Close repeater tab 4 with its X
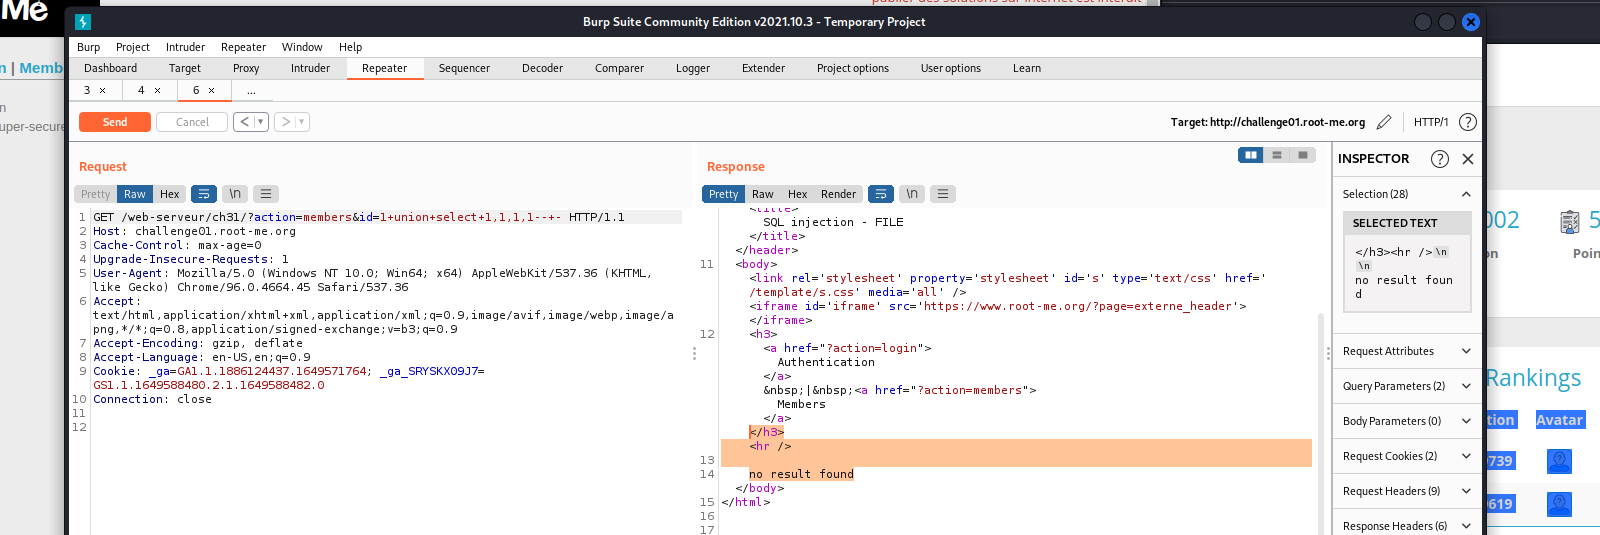Screen dimensions: 1600x535 (157, 90)
